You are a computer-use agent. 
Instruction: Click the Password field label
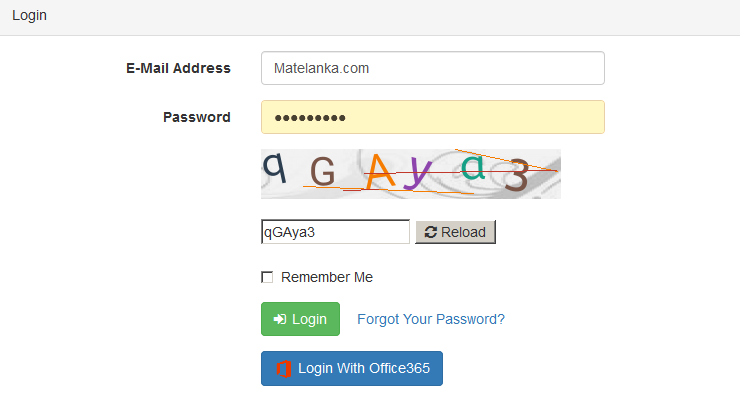click(197, 117)
